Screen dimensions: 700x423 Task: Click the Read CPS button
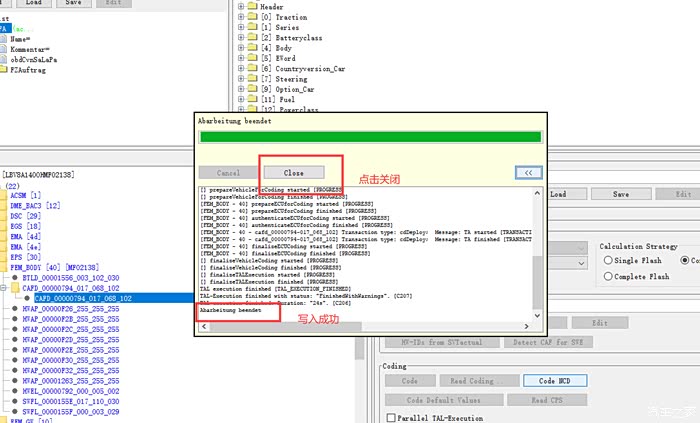click(547, 400)
